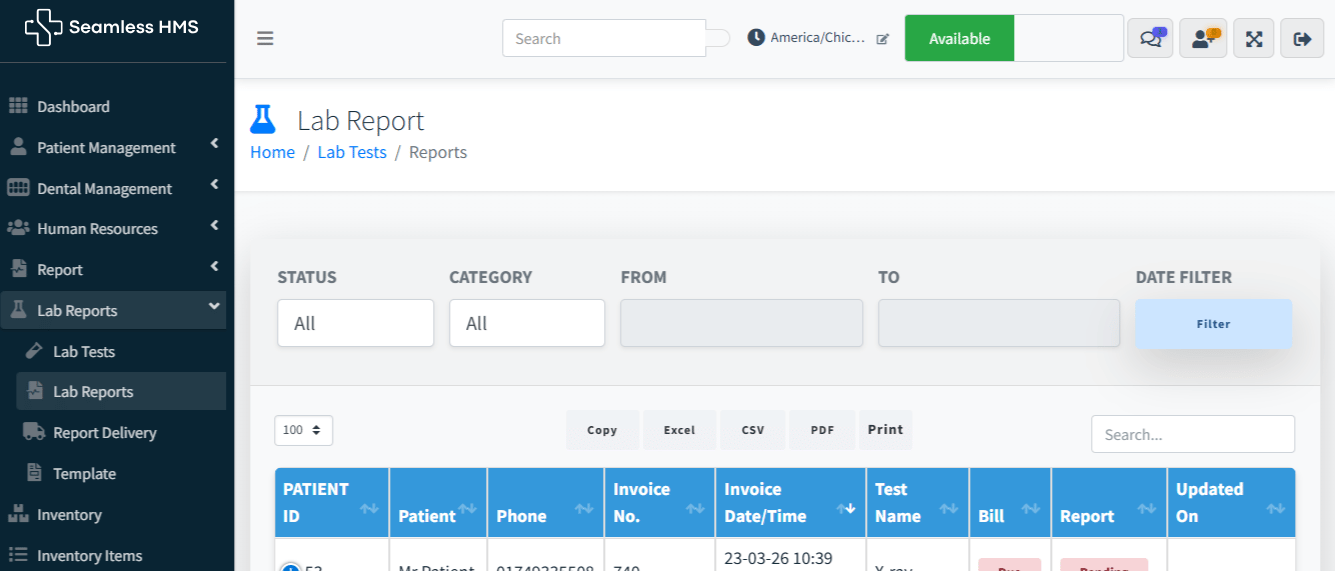Open the Status dropdown
The width and height of the screenshot is (1335, 571).
tap(355, 323)
